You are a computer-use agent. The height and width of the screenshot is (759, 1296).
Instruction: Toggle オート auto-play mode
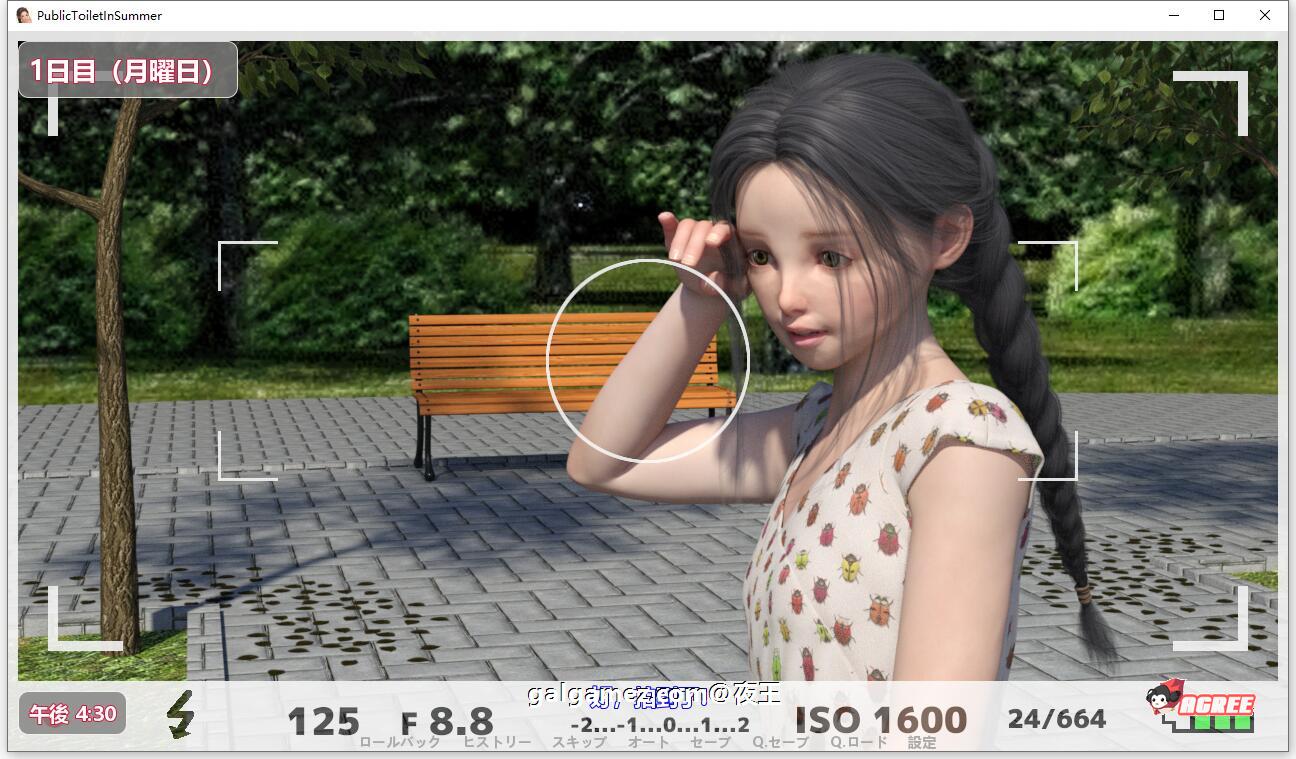[x=648, y=742]
